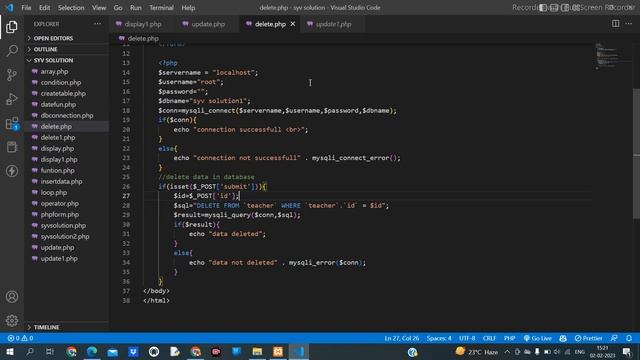Open XAMPP icon on taskbar

(278, 351)
